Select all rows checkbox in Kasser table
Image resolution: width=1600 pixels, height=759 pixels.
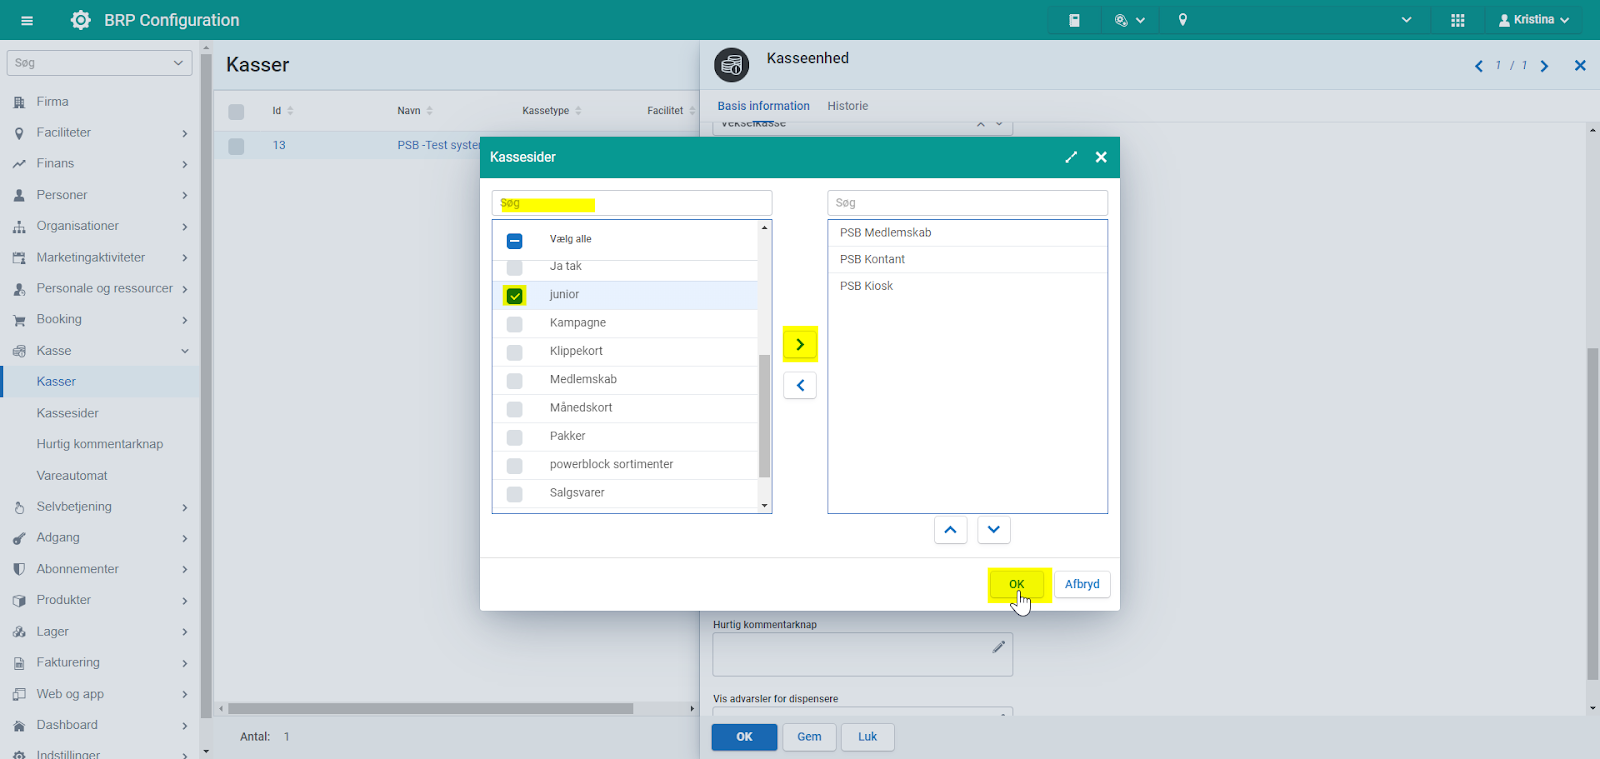tap(236, 112)
